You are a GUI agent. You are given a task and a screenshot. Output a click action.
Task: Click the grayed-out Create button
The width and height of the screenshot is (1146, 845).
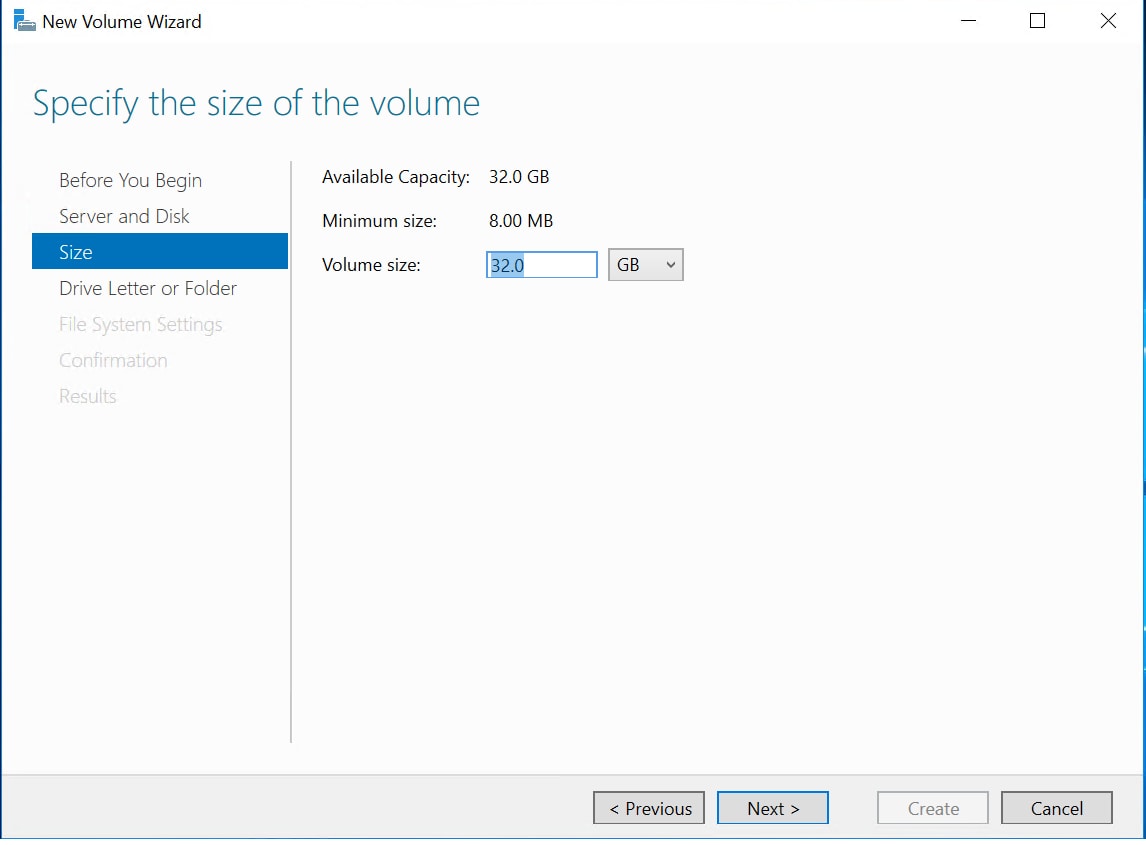[x=932, y=808]
